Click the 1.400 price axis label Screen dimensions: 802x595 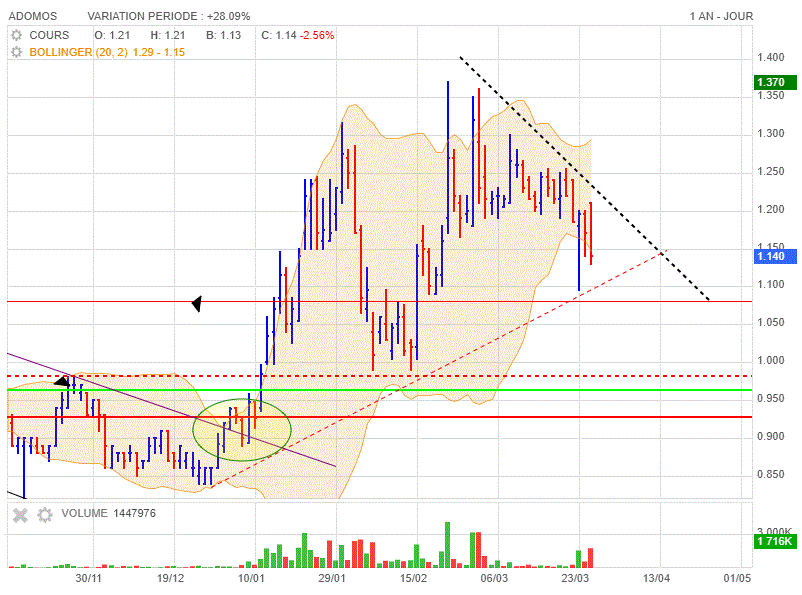tap(770, 57)
